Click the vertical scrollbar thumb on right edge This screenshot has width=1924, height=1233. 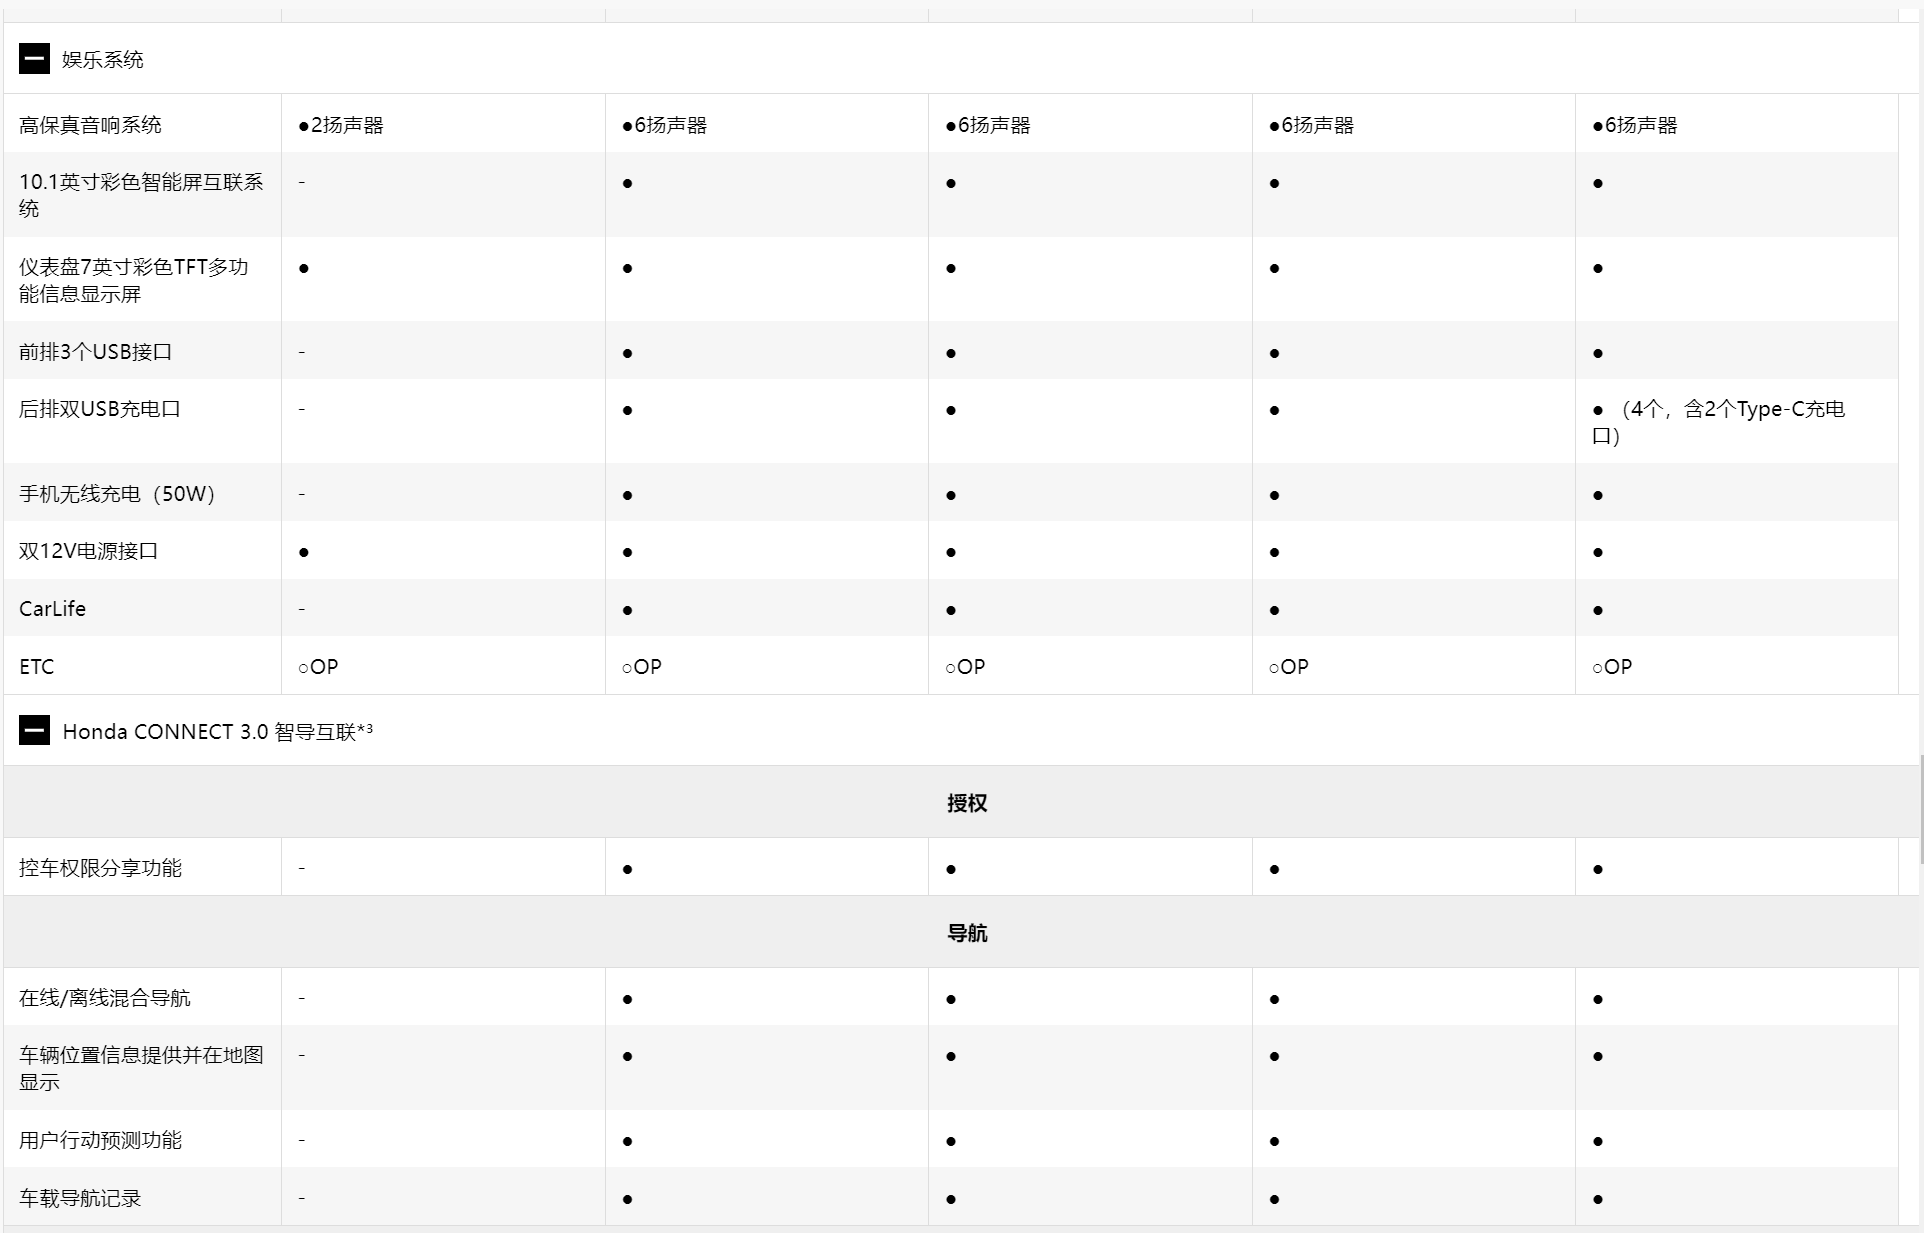point(1920,810)
